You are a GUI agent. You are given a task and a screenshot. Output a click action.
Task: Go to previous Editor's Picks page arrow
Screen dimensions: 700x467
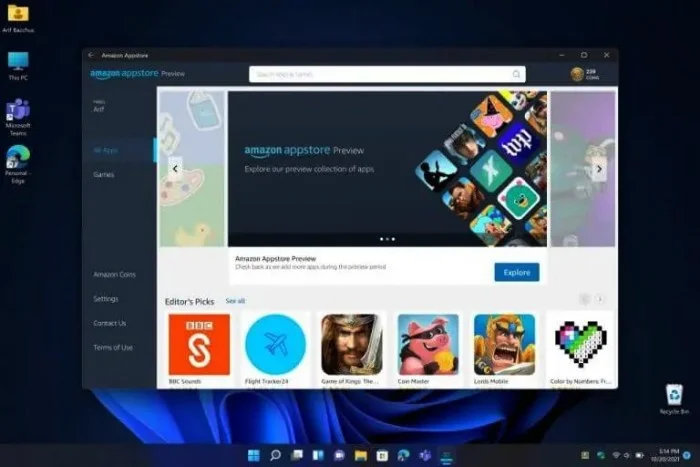click(x=584, y=299)
